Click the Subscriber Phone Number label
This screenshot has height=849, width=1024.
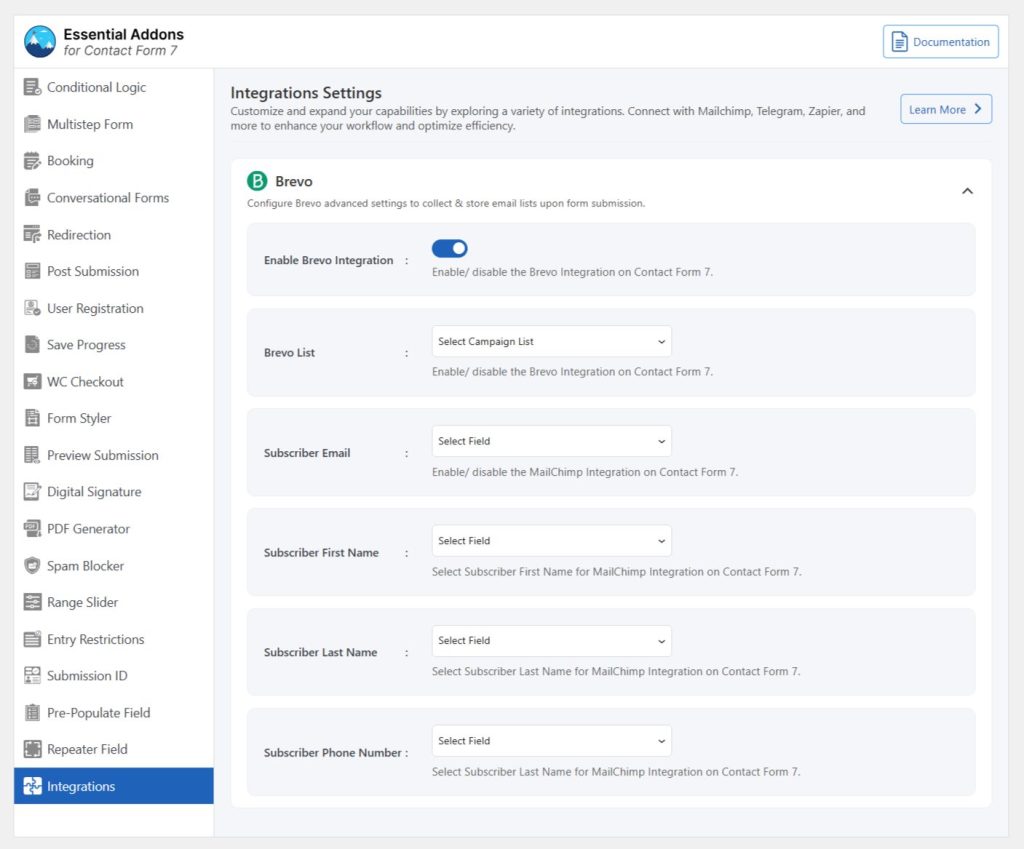(x=332, y=752)
